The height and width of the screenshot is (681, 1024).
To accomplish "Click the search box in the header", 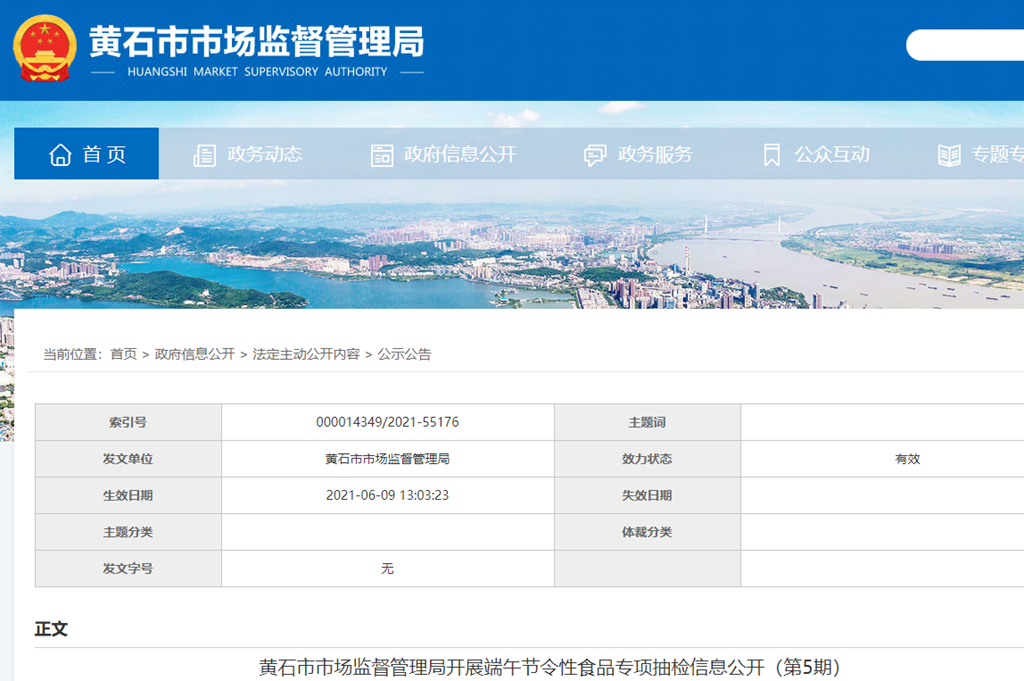I will [x=965, y=45].
